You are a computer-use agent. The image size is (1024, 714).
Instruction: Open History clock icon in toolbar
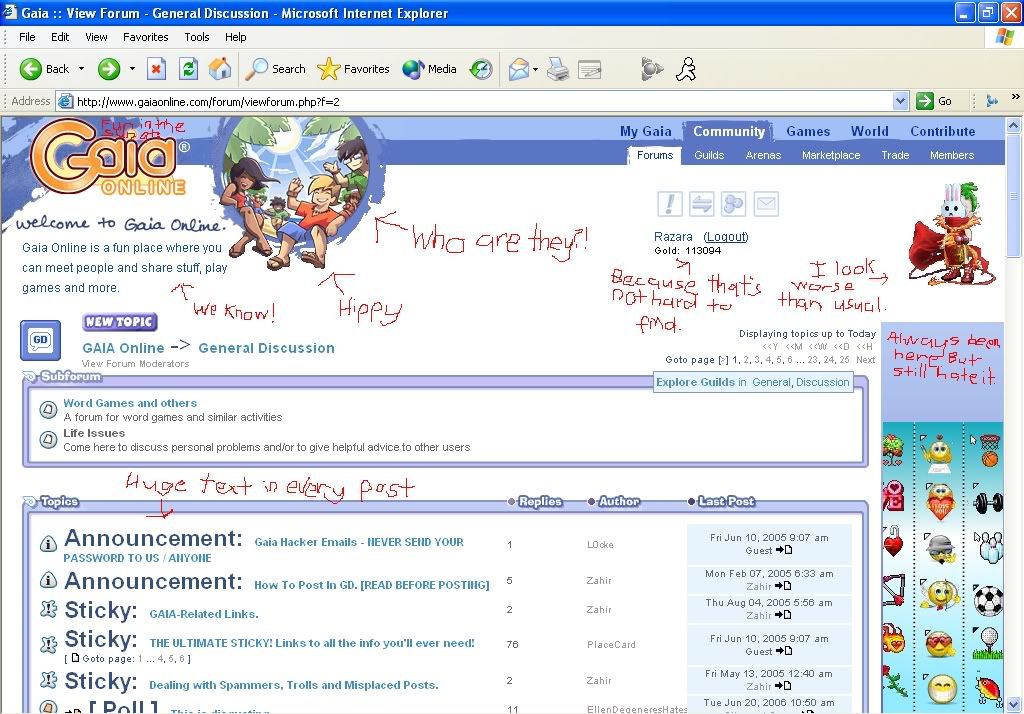click(481, 69)
